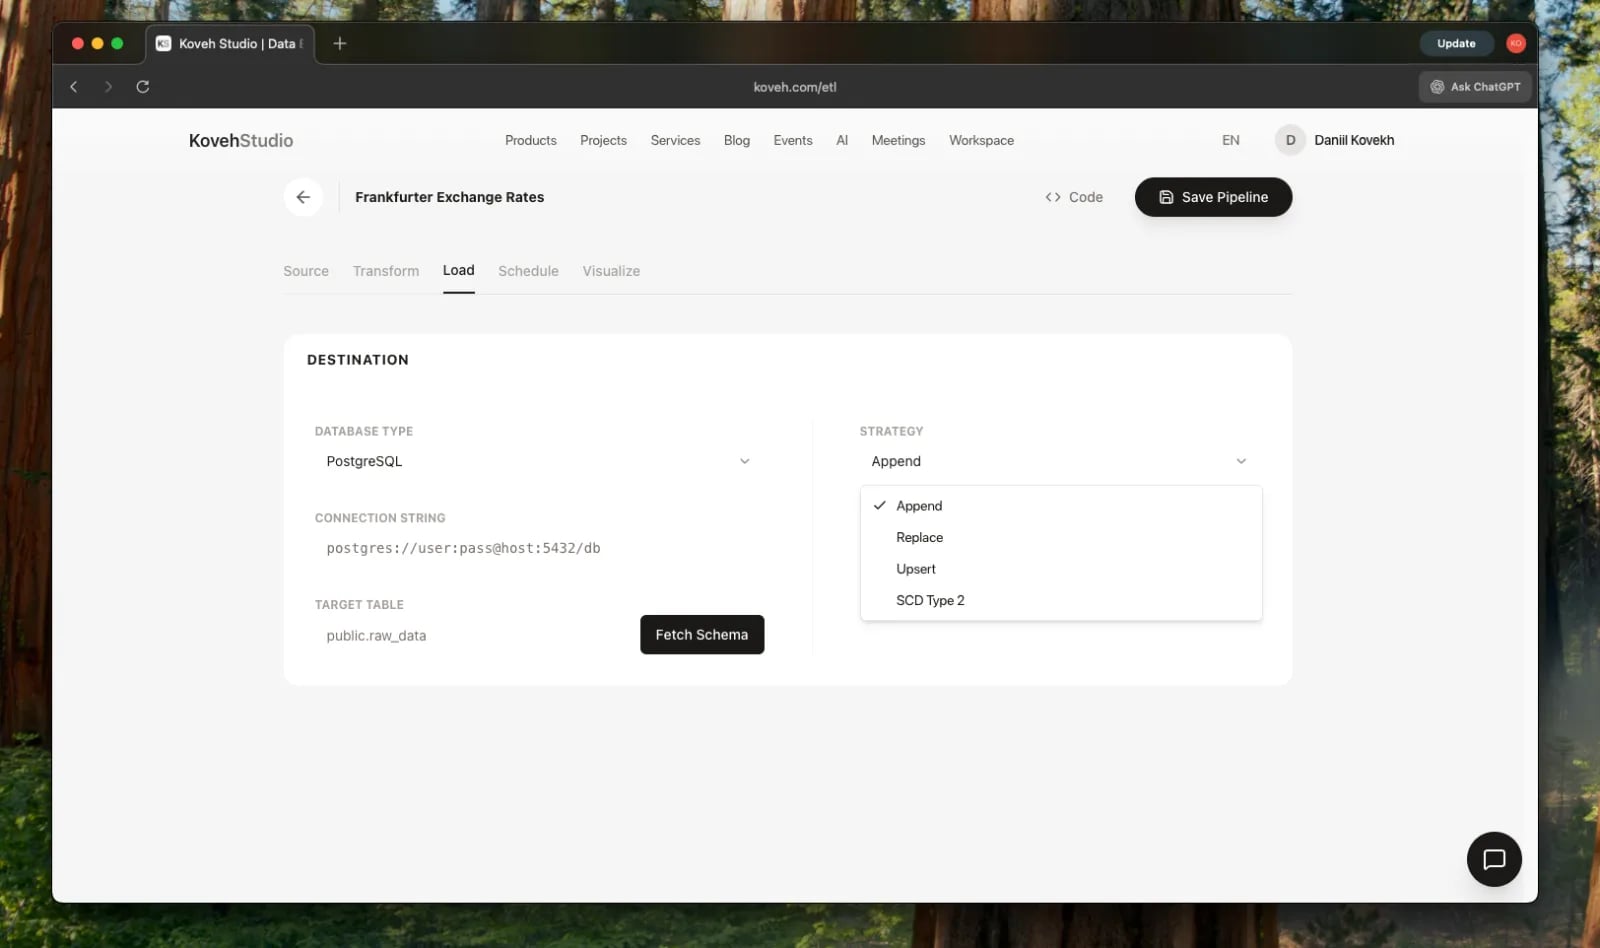
Task: Click the connection string input field
Action: pyautogui.click(x=538, y=548)
